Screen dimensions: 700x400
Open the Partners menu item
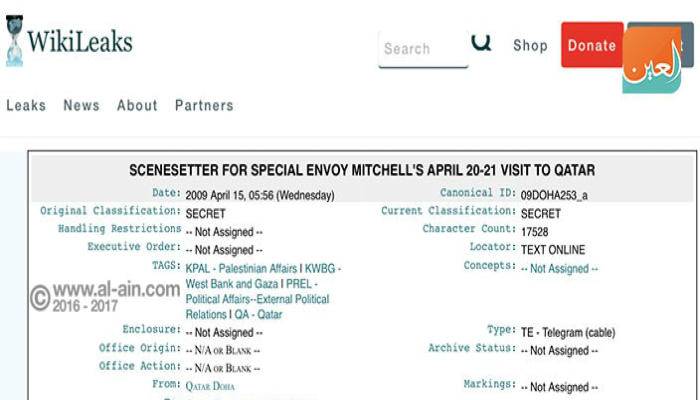204,105
